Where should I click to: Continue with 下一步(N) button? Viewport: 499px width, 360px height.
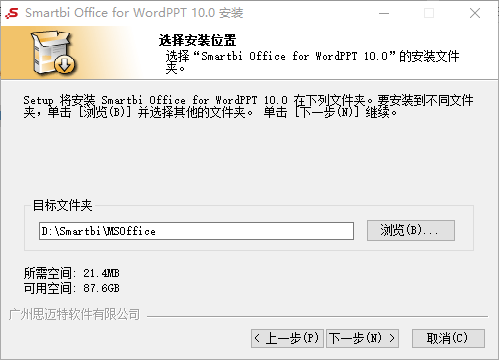pos(362,339)
